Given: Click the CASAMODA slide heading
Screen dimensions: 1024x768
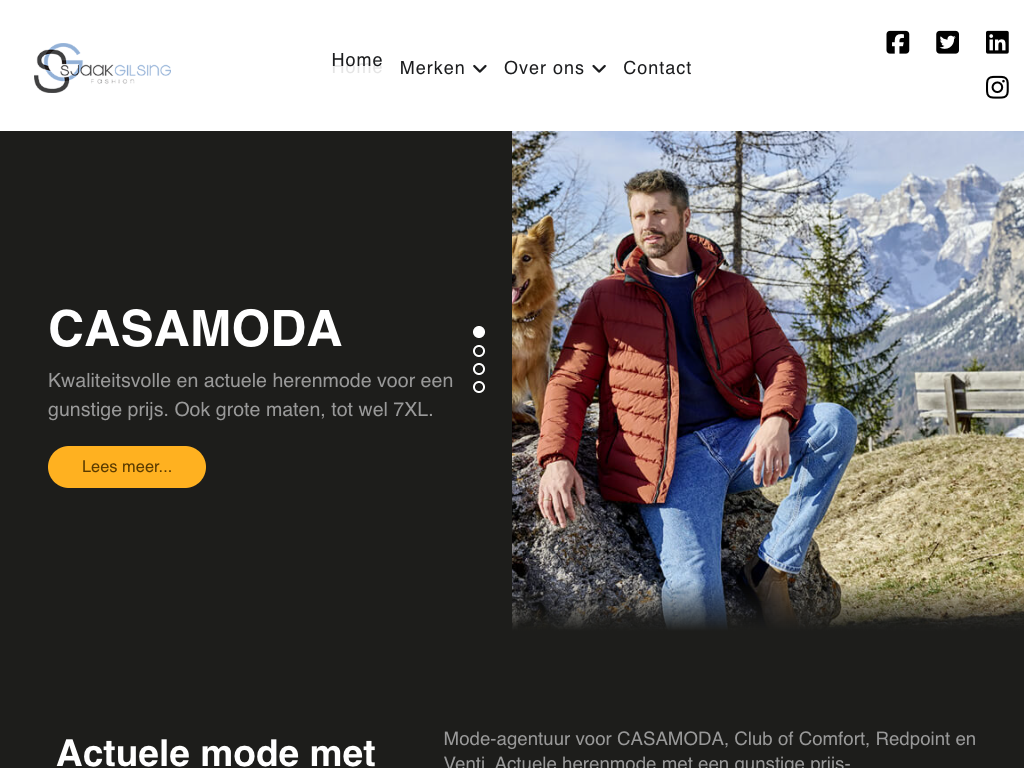Looking at the screenshot, I should click(x=195, y=328).
